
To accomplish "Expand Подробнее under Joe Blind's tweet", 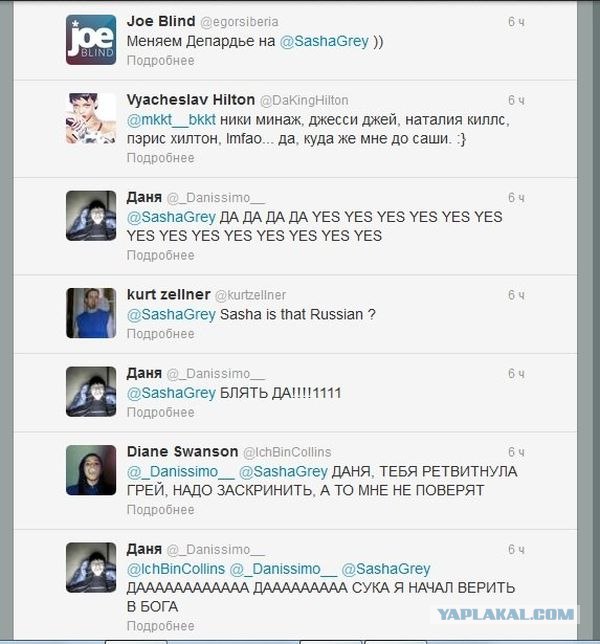I will point(161,60).
